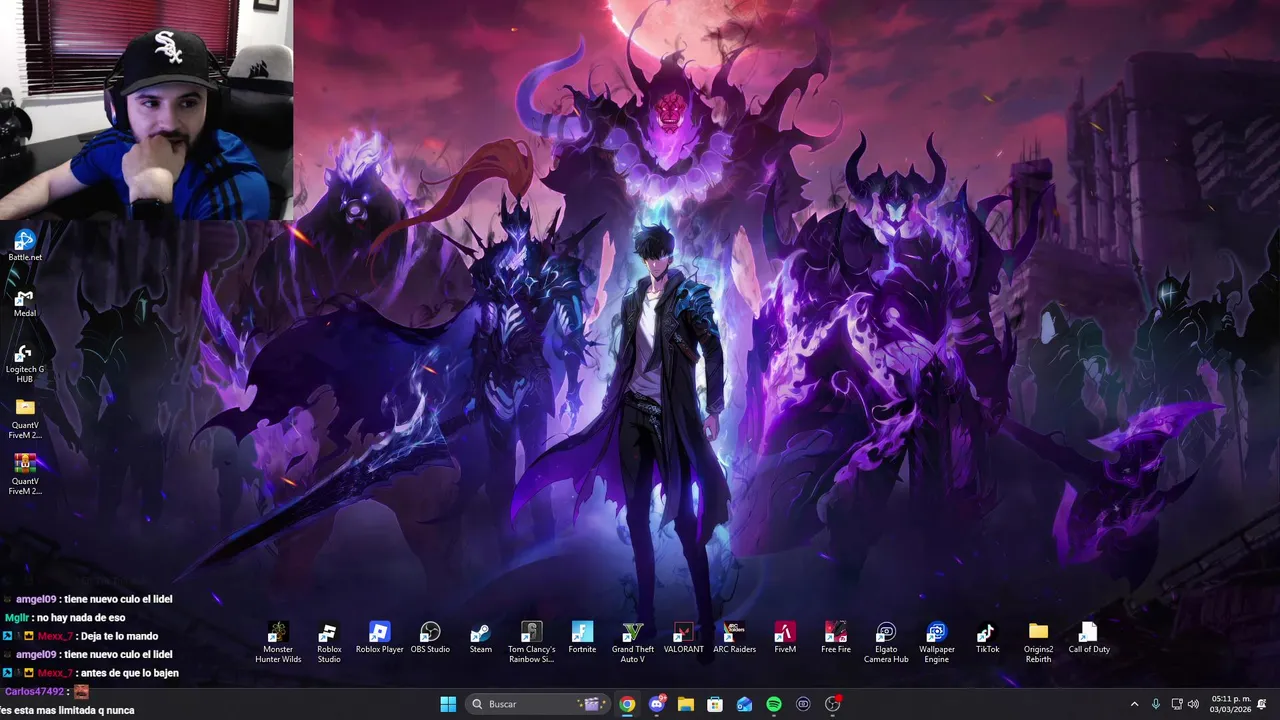This screenshot has width=1280, height=720.
Task: Click the webcam overlay thumbnail
Action: point(146,110)
